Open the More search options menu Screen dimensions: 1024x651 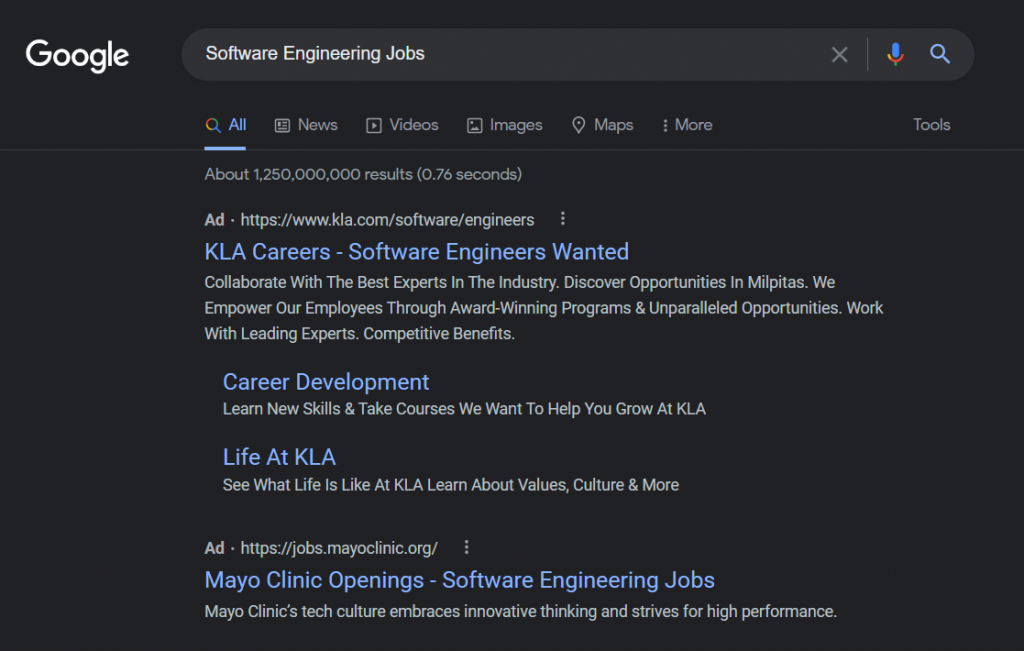tap(686, 125)
